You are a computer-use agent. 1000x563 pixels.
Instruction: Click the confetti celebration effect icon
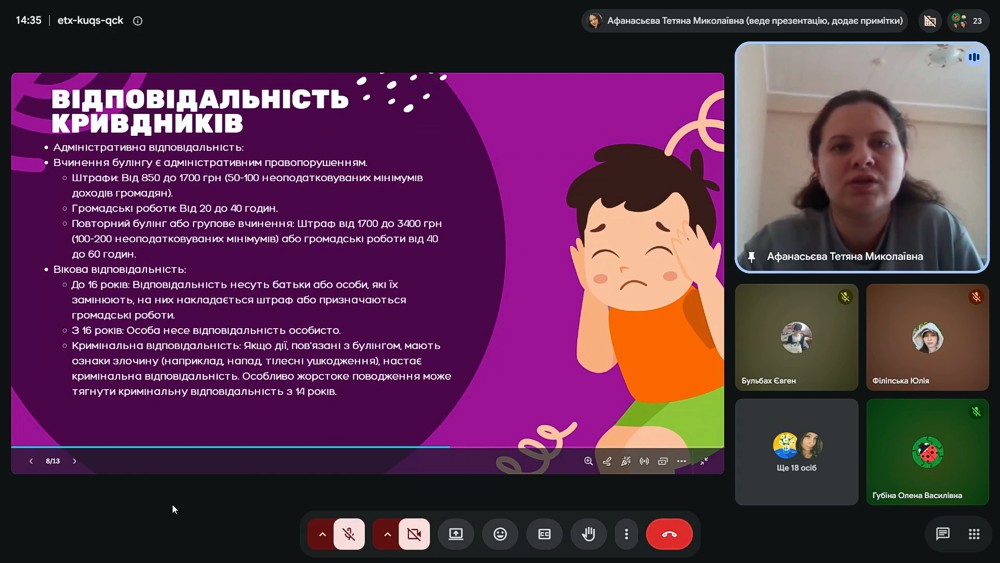pos(626,461)
